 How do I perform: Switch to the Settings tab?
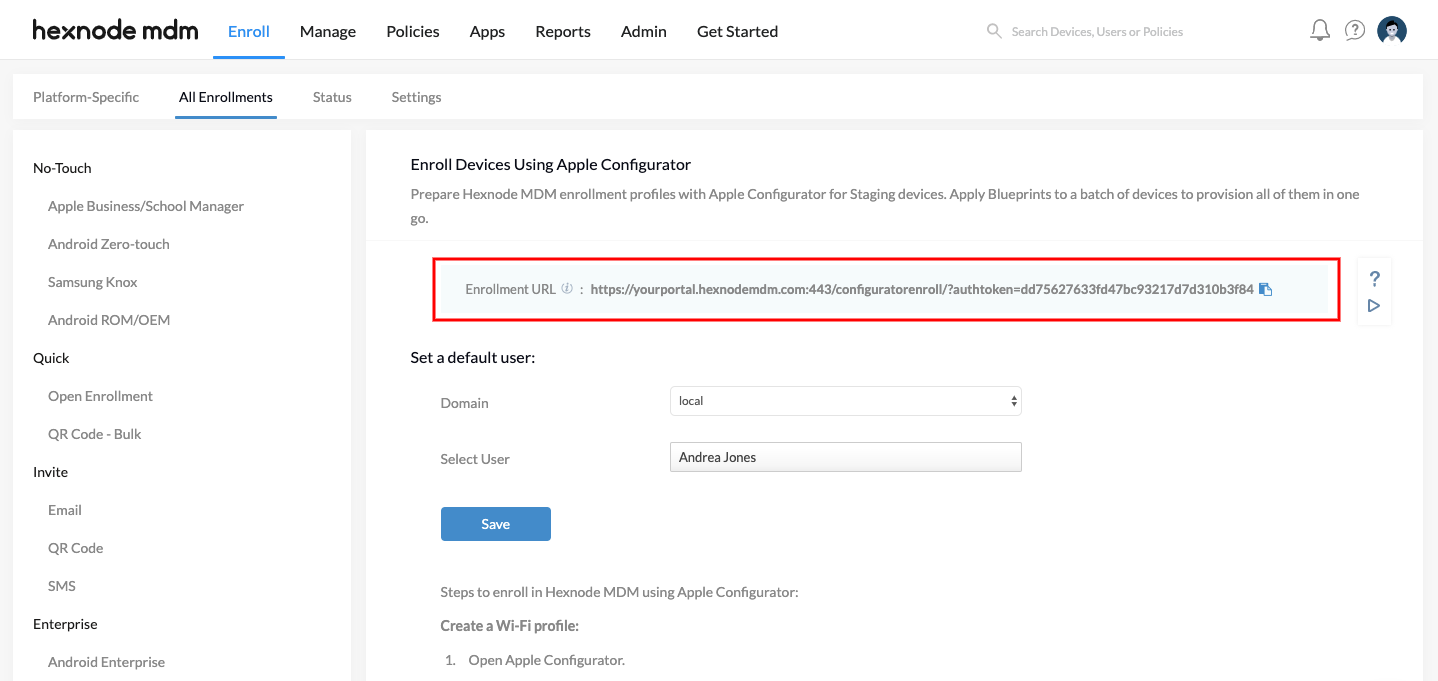416,97
